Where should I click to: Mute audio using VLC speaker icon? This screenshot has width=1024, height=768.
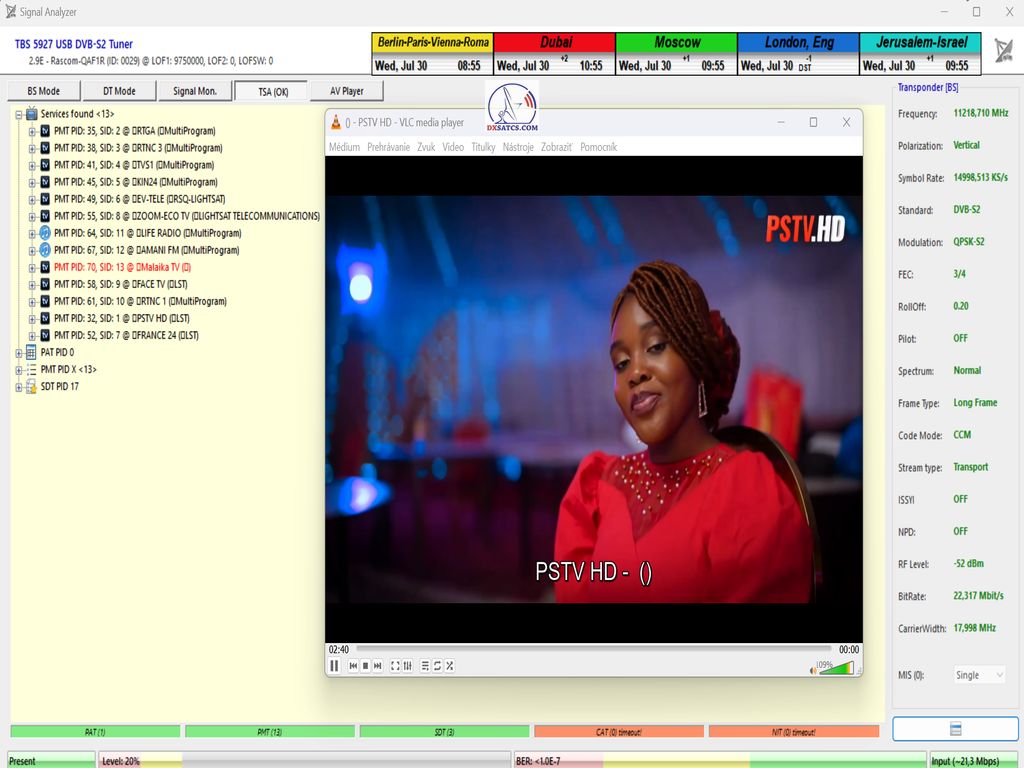tap(813, 670)
